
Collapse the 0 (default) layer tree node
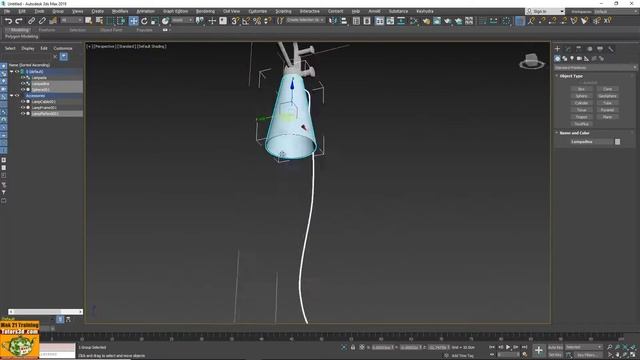pos(11,71)
